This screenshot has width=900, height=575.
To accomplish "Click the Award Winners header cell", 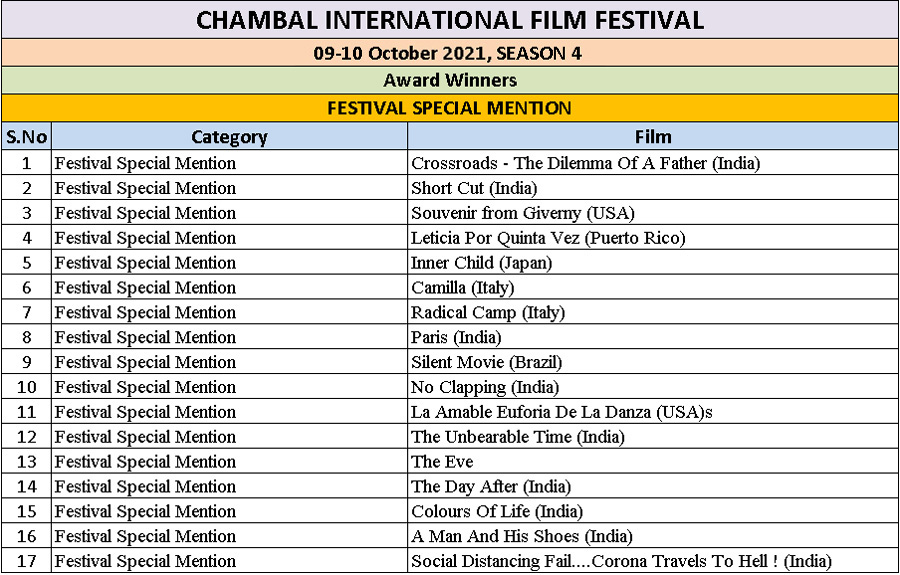I will [450, 80].
